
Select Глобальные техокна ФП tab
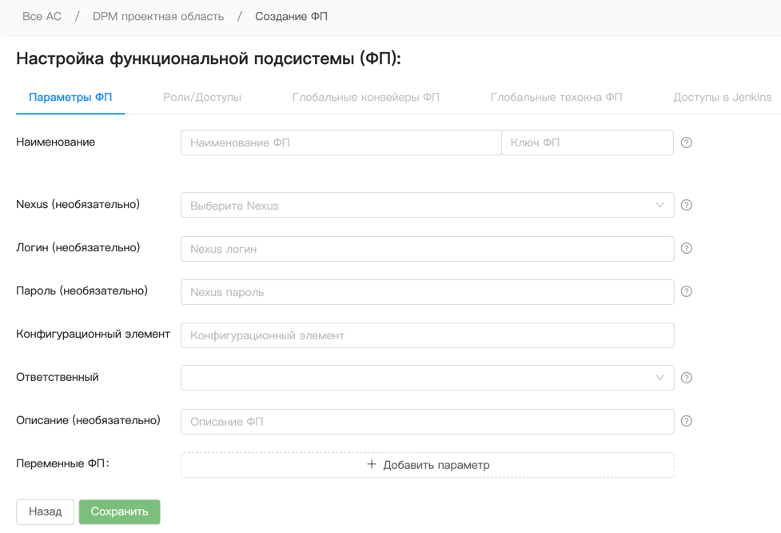tap(556, 98)
